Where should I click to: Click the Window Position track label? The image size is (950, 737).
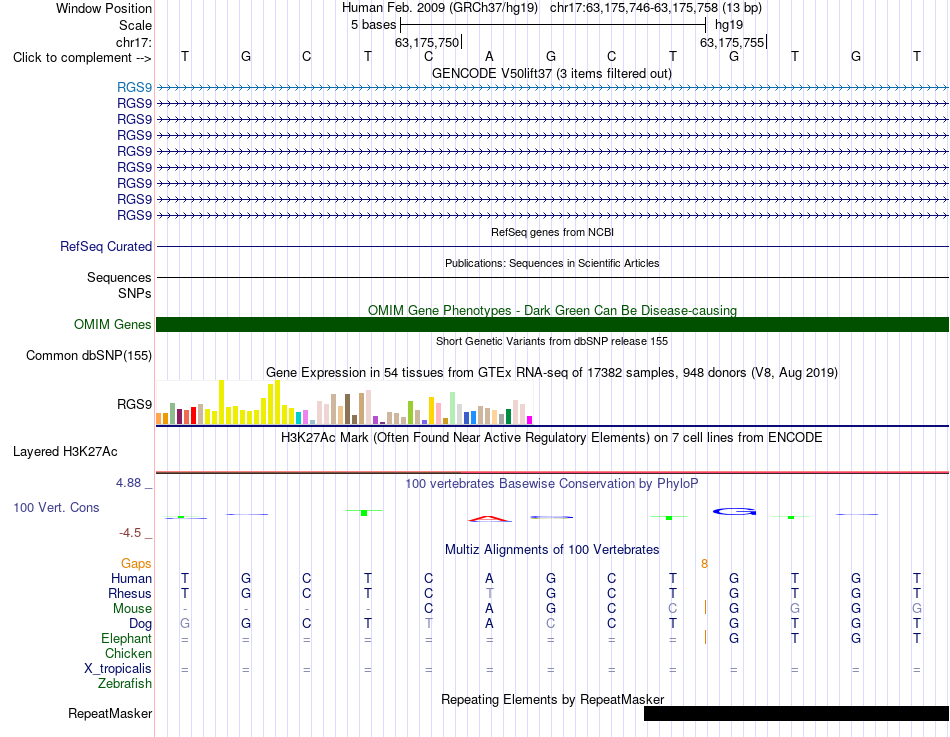click(x=104, y=8)
